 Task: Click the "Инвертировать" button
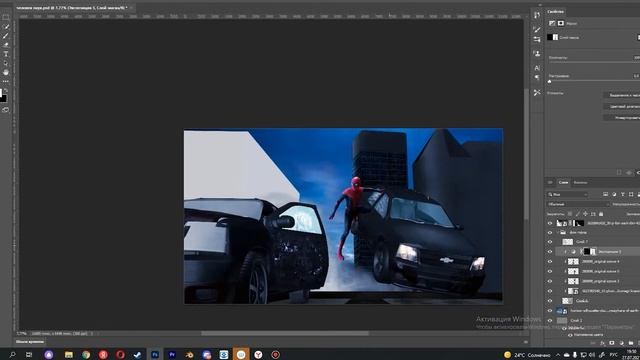pos(622,118)
